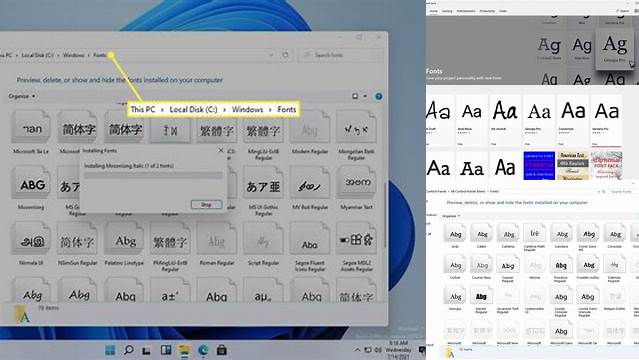Select Windows in the breadcrumb path

pyautogui.click(x=73, y=55)
